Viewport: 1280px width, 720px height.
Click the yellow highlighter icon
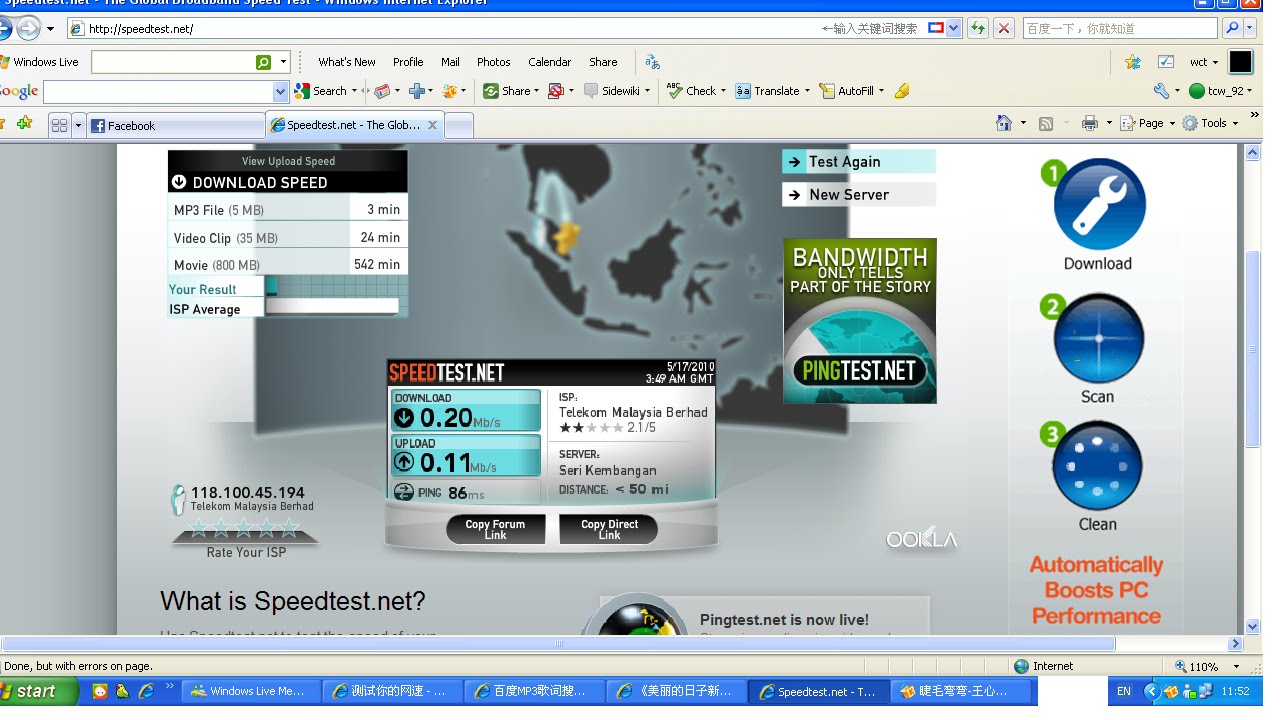pos(902,91)
